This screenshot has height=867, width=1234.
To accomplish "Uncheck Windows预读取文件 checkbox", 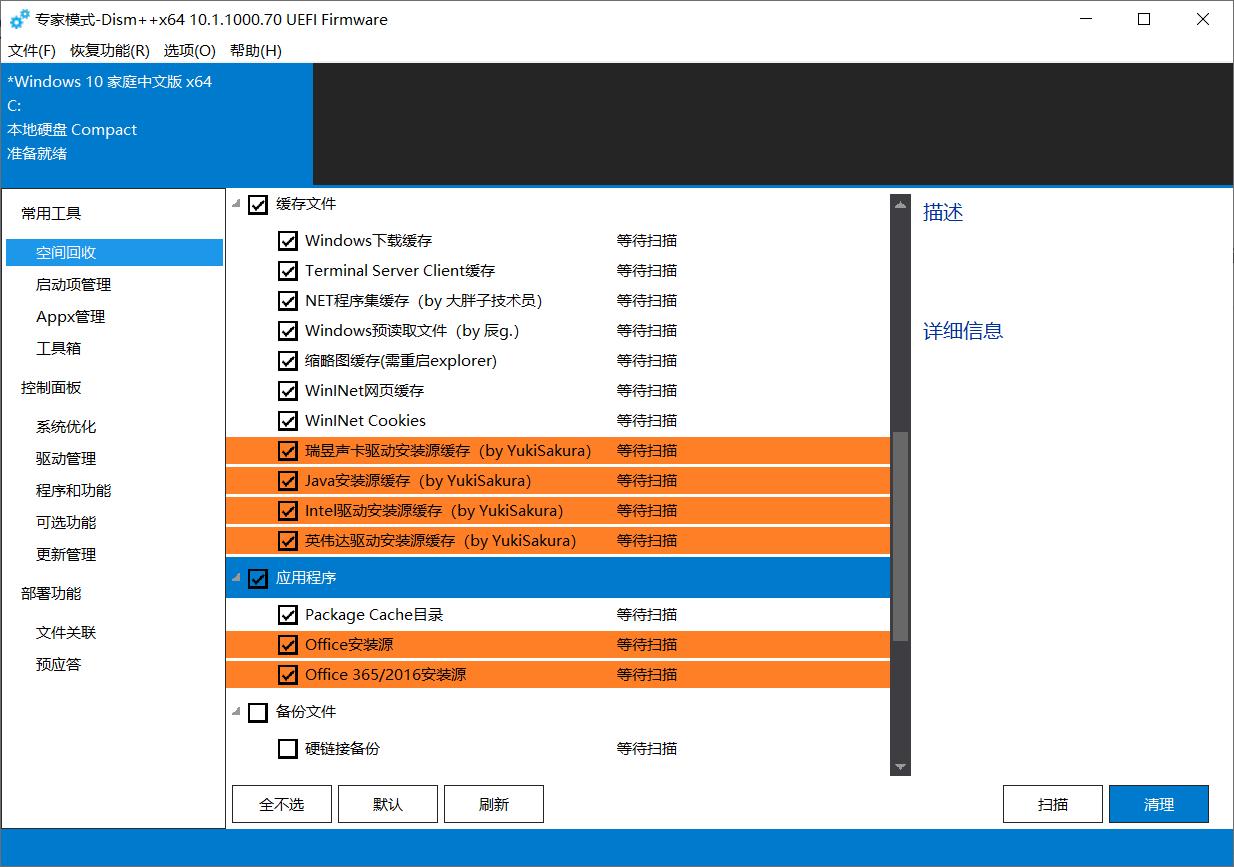I will [288, 331].
